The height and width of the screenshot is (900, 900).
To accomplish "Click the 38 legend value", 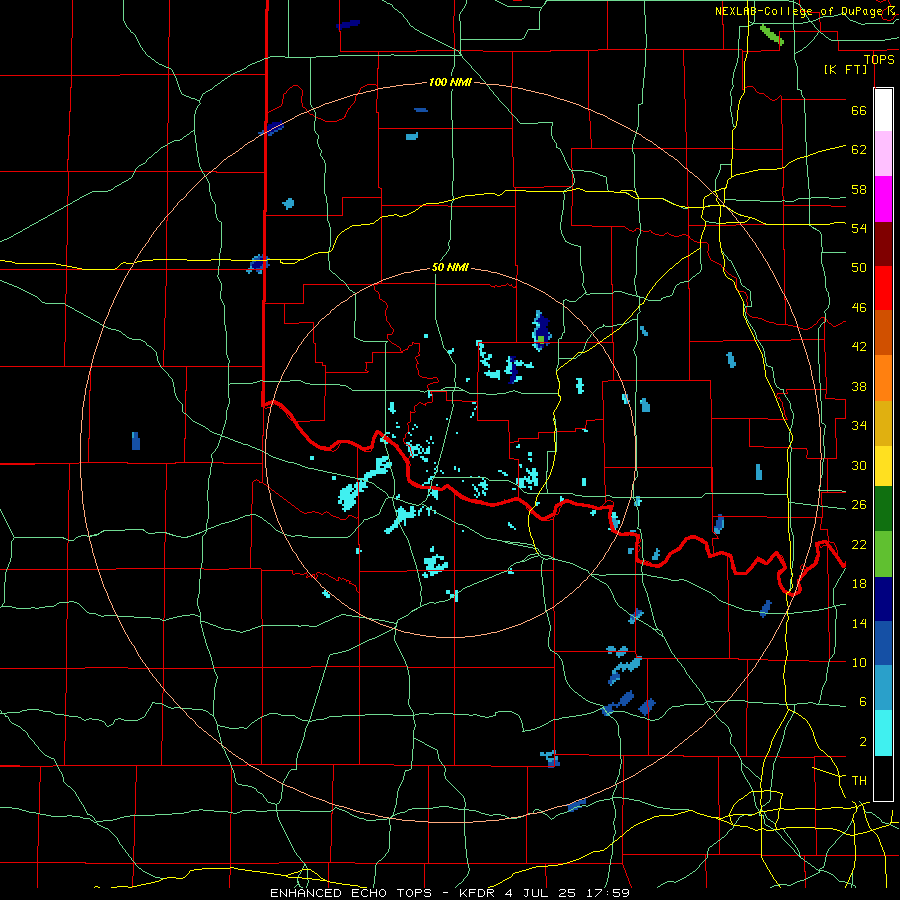I will tap(859, 386).
